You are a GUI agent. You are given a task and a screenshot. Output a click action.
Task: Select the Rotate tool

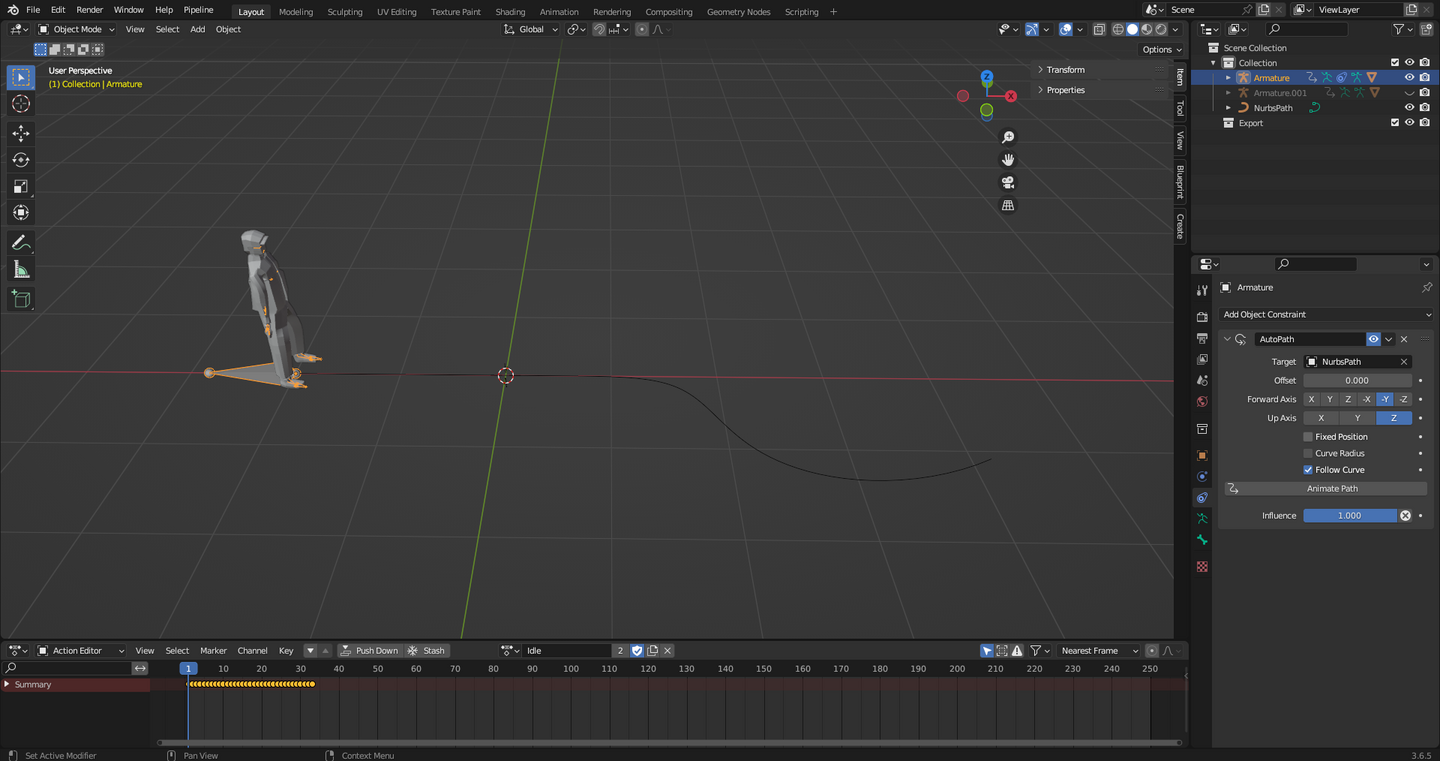pyautogui.click(x=20, y=160)
